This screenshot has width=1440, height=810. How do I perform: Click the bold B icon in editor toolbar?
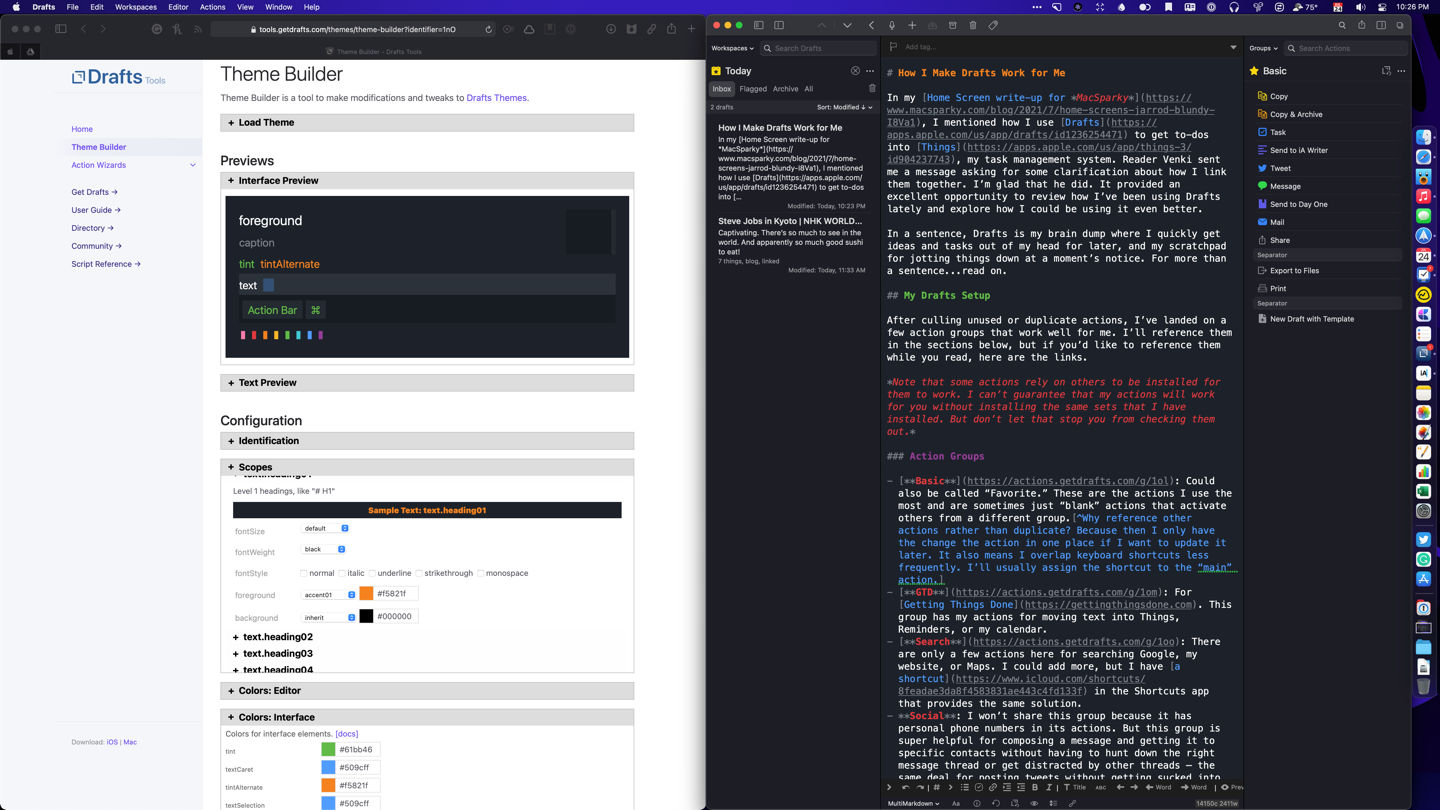tap(1035, 787)
